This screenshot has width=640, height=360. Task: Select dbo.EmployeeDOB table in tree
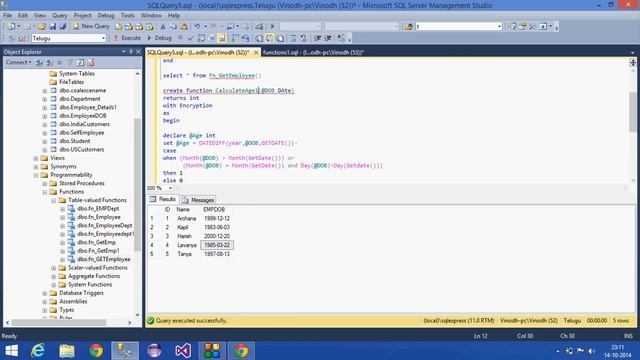tap(83, 116)
